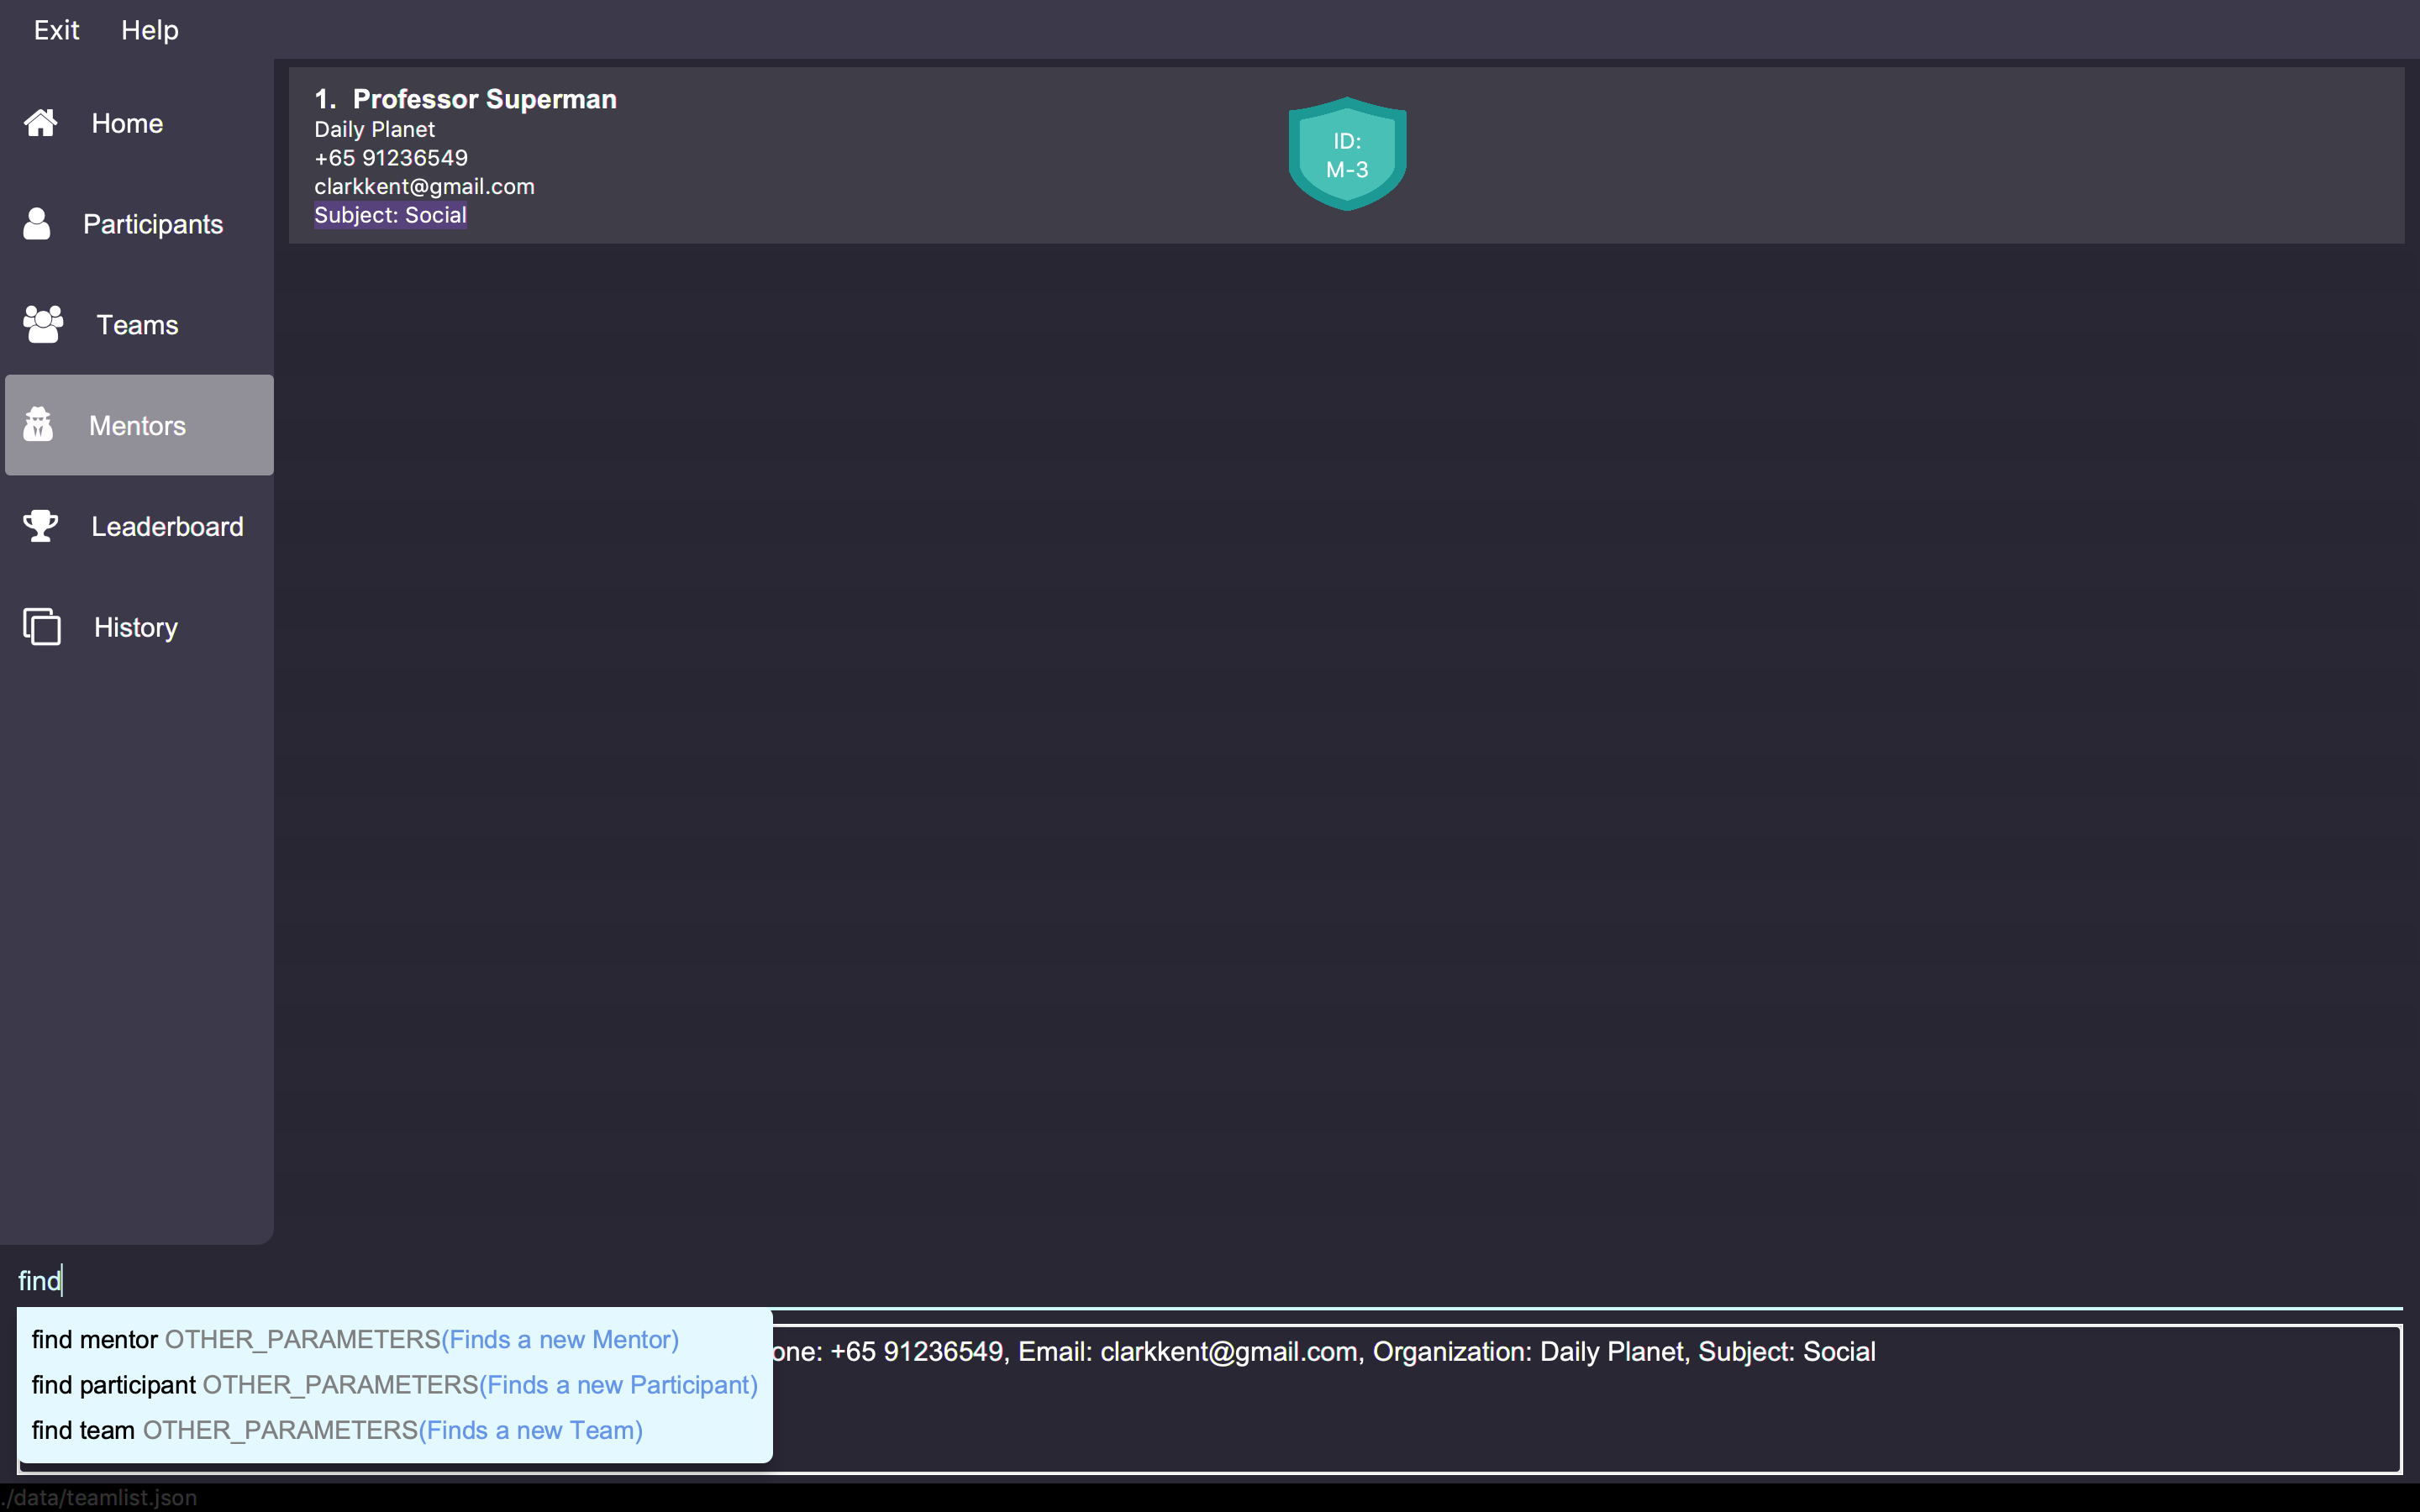2420x1512 pixels.
Task: Click the Mentors spy icon
Action: tap(38, 425)
